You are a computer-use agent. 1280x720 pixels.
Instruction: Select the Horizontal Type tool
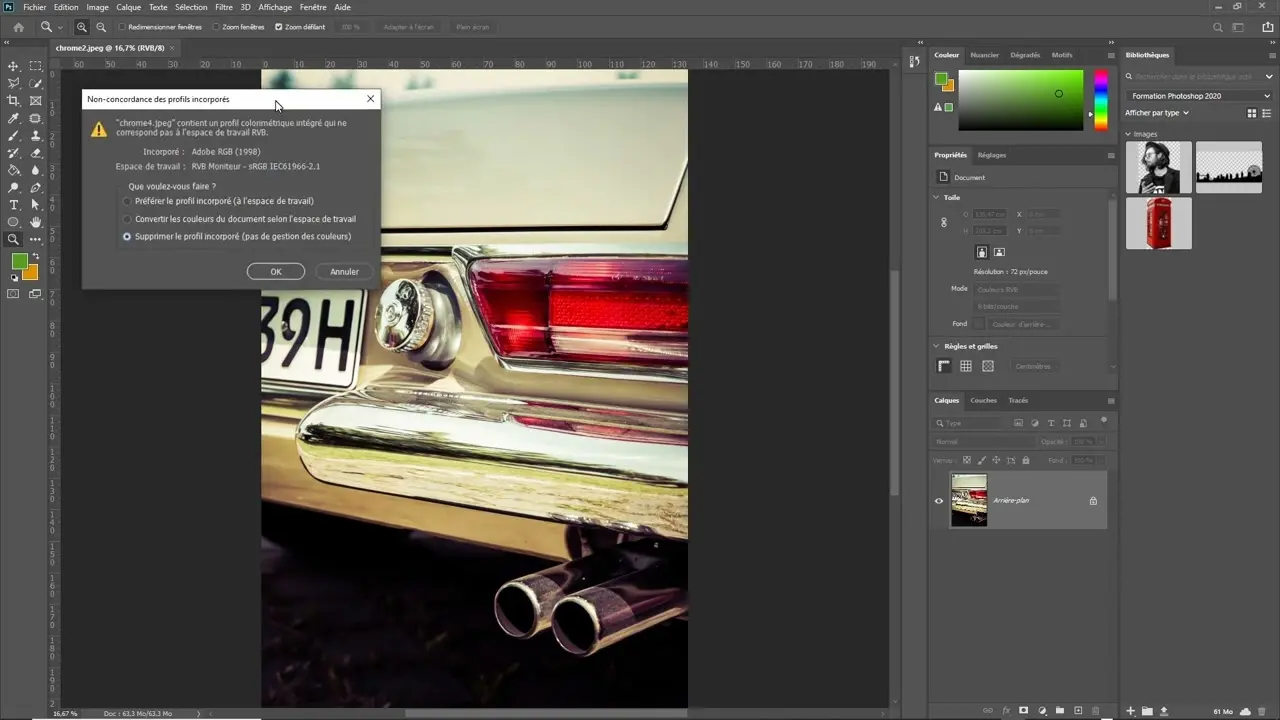coord(13,205)
